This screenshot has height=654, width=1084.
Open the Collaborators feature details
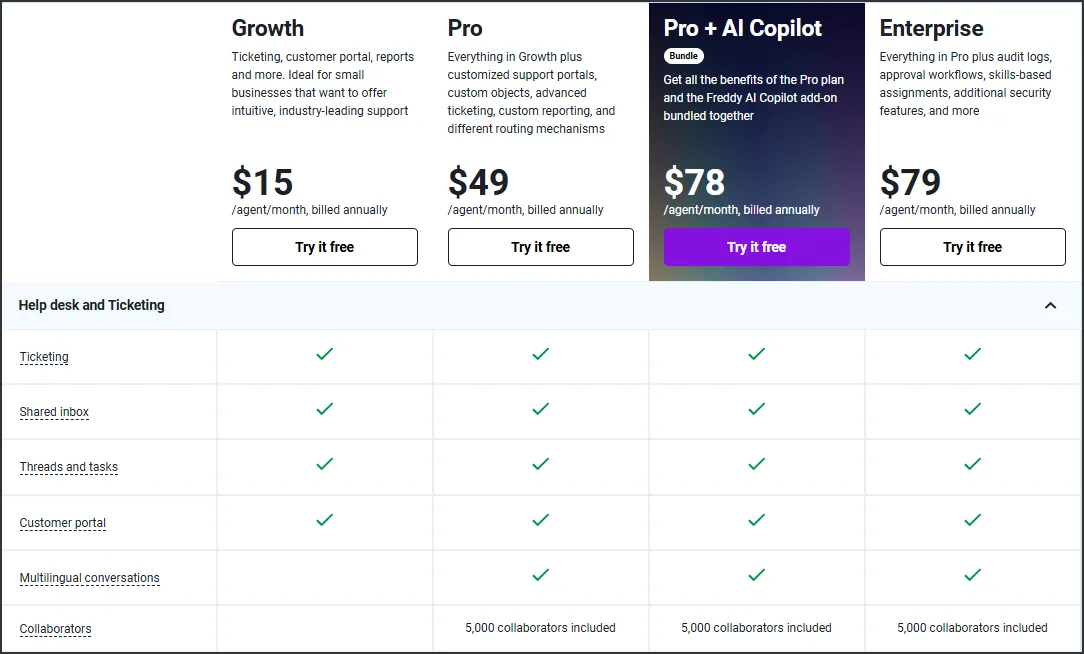55,628
